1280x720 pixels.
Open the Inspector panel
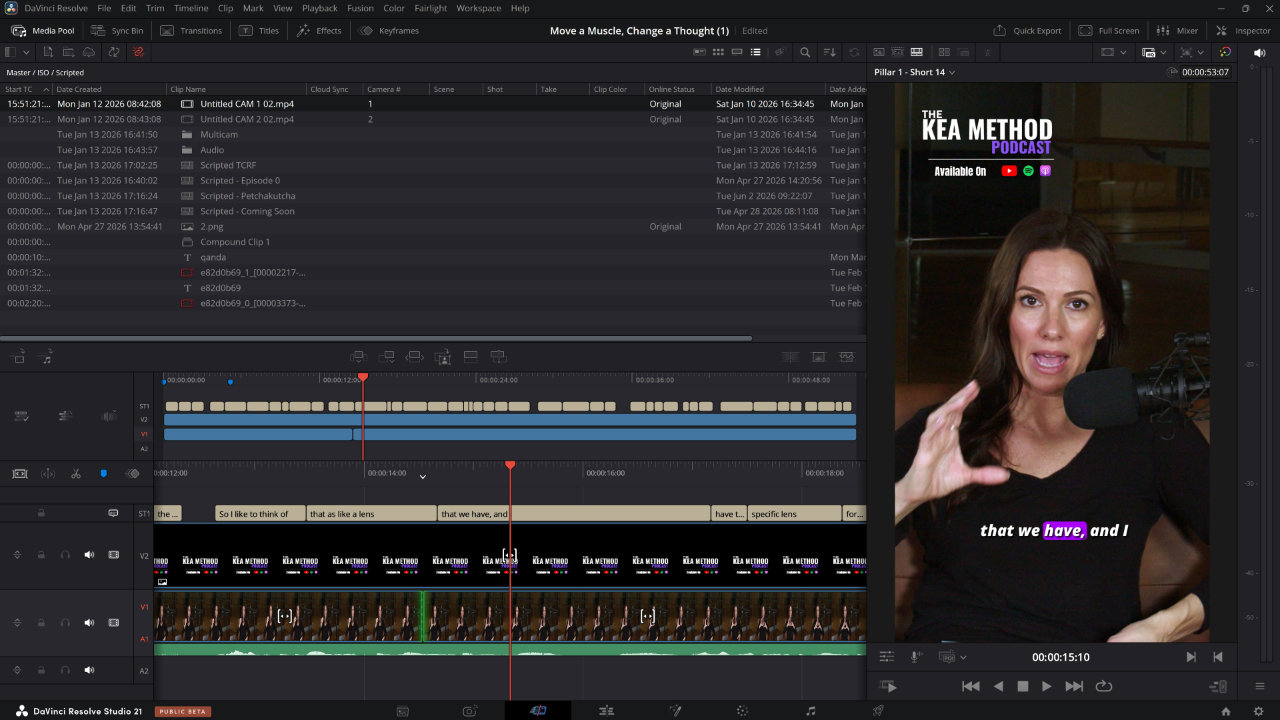coord(1243,31)
